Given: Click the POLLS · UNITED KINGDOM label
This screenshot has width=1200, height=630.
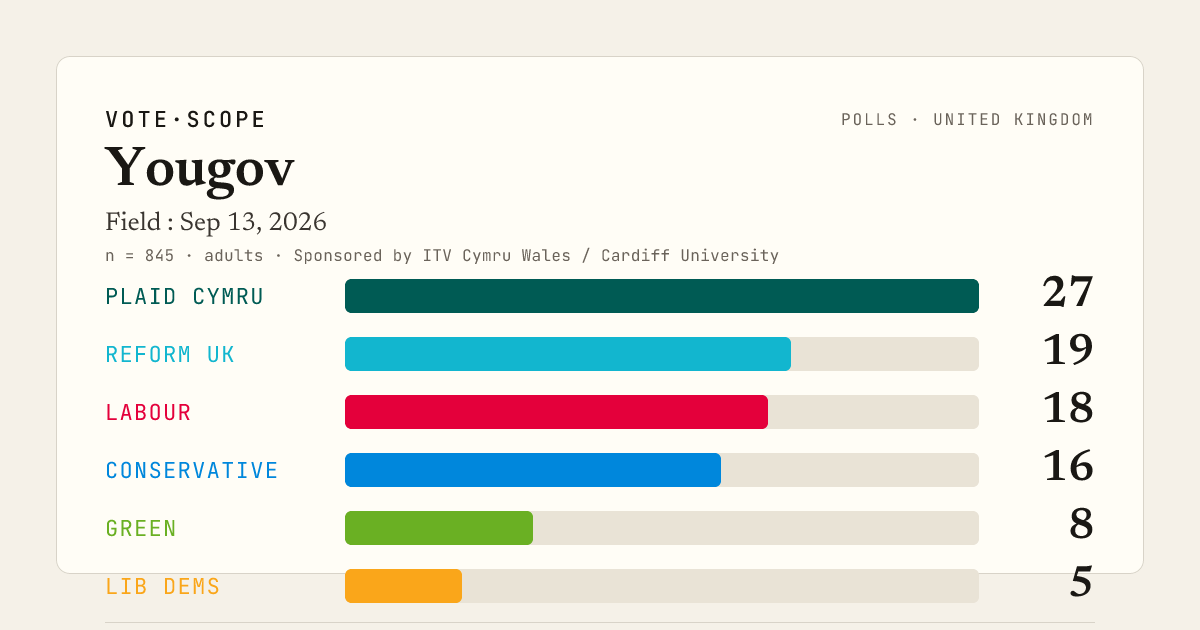Looking at the screenshot, I should point(967,120).
